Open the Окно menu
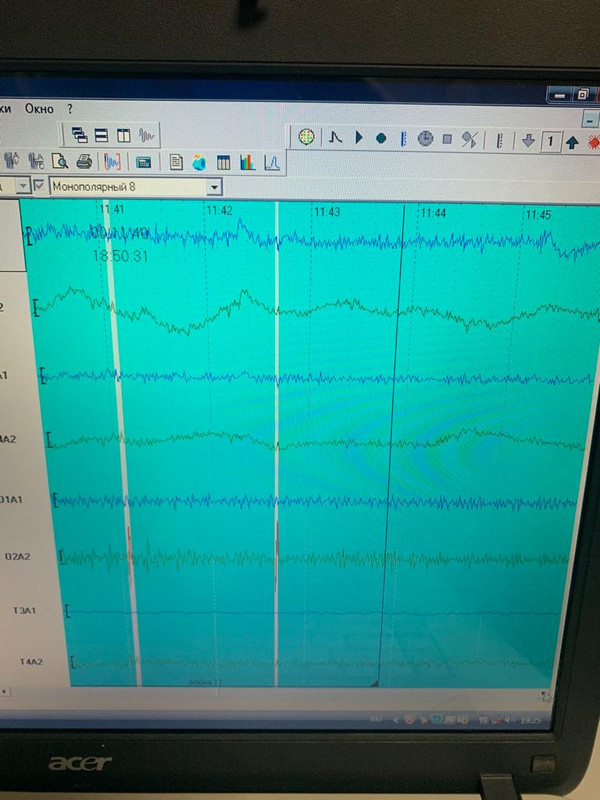The height and width of the screenshot is (800, 600). [39, 109]
